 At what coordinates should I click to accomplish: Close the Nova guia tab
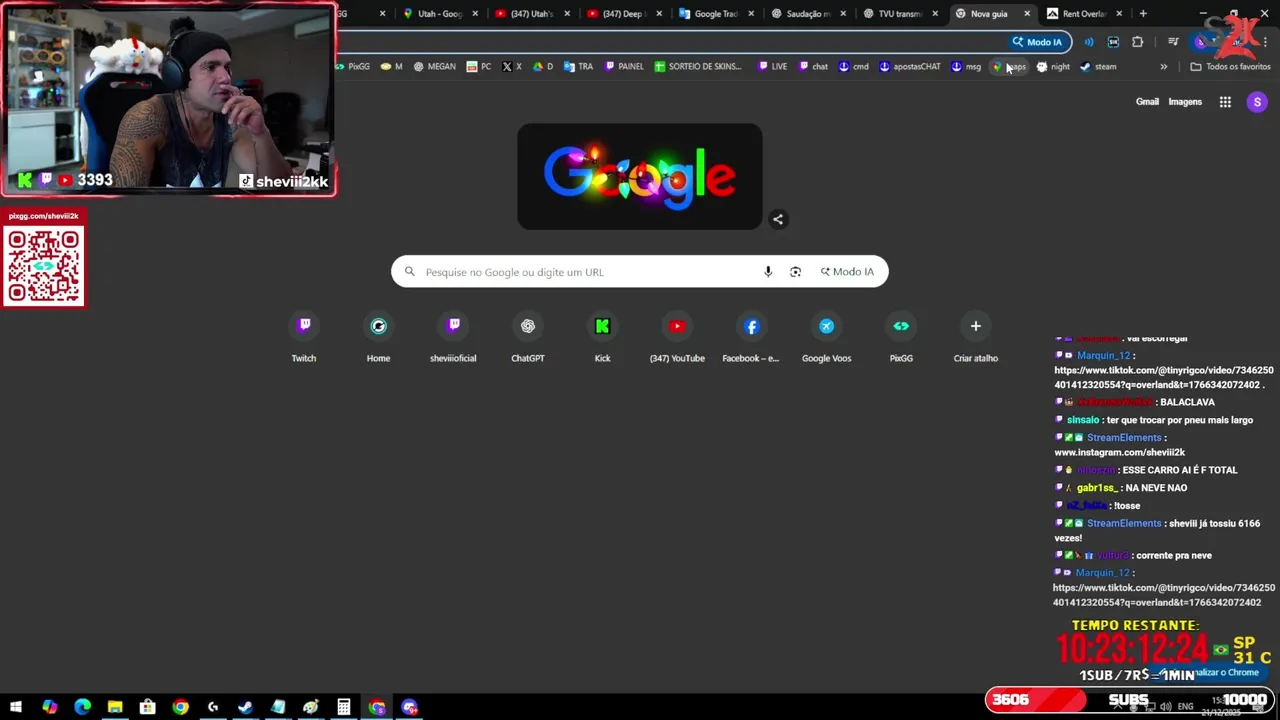tap(1027, 14)
